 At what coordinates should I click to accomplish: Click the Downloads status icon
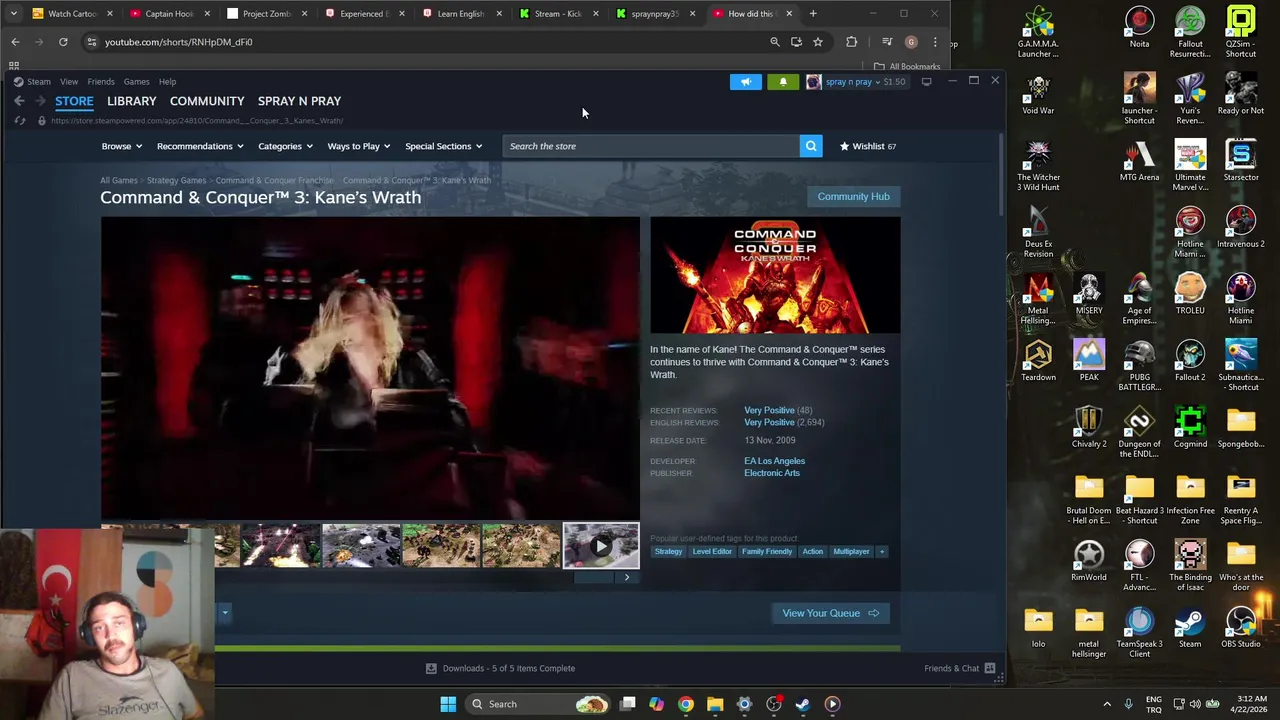[x=431, y=668]
